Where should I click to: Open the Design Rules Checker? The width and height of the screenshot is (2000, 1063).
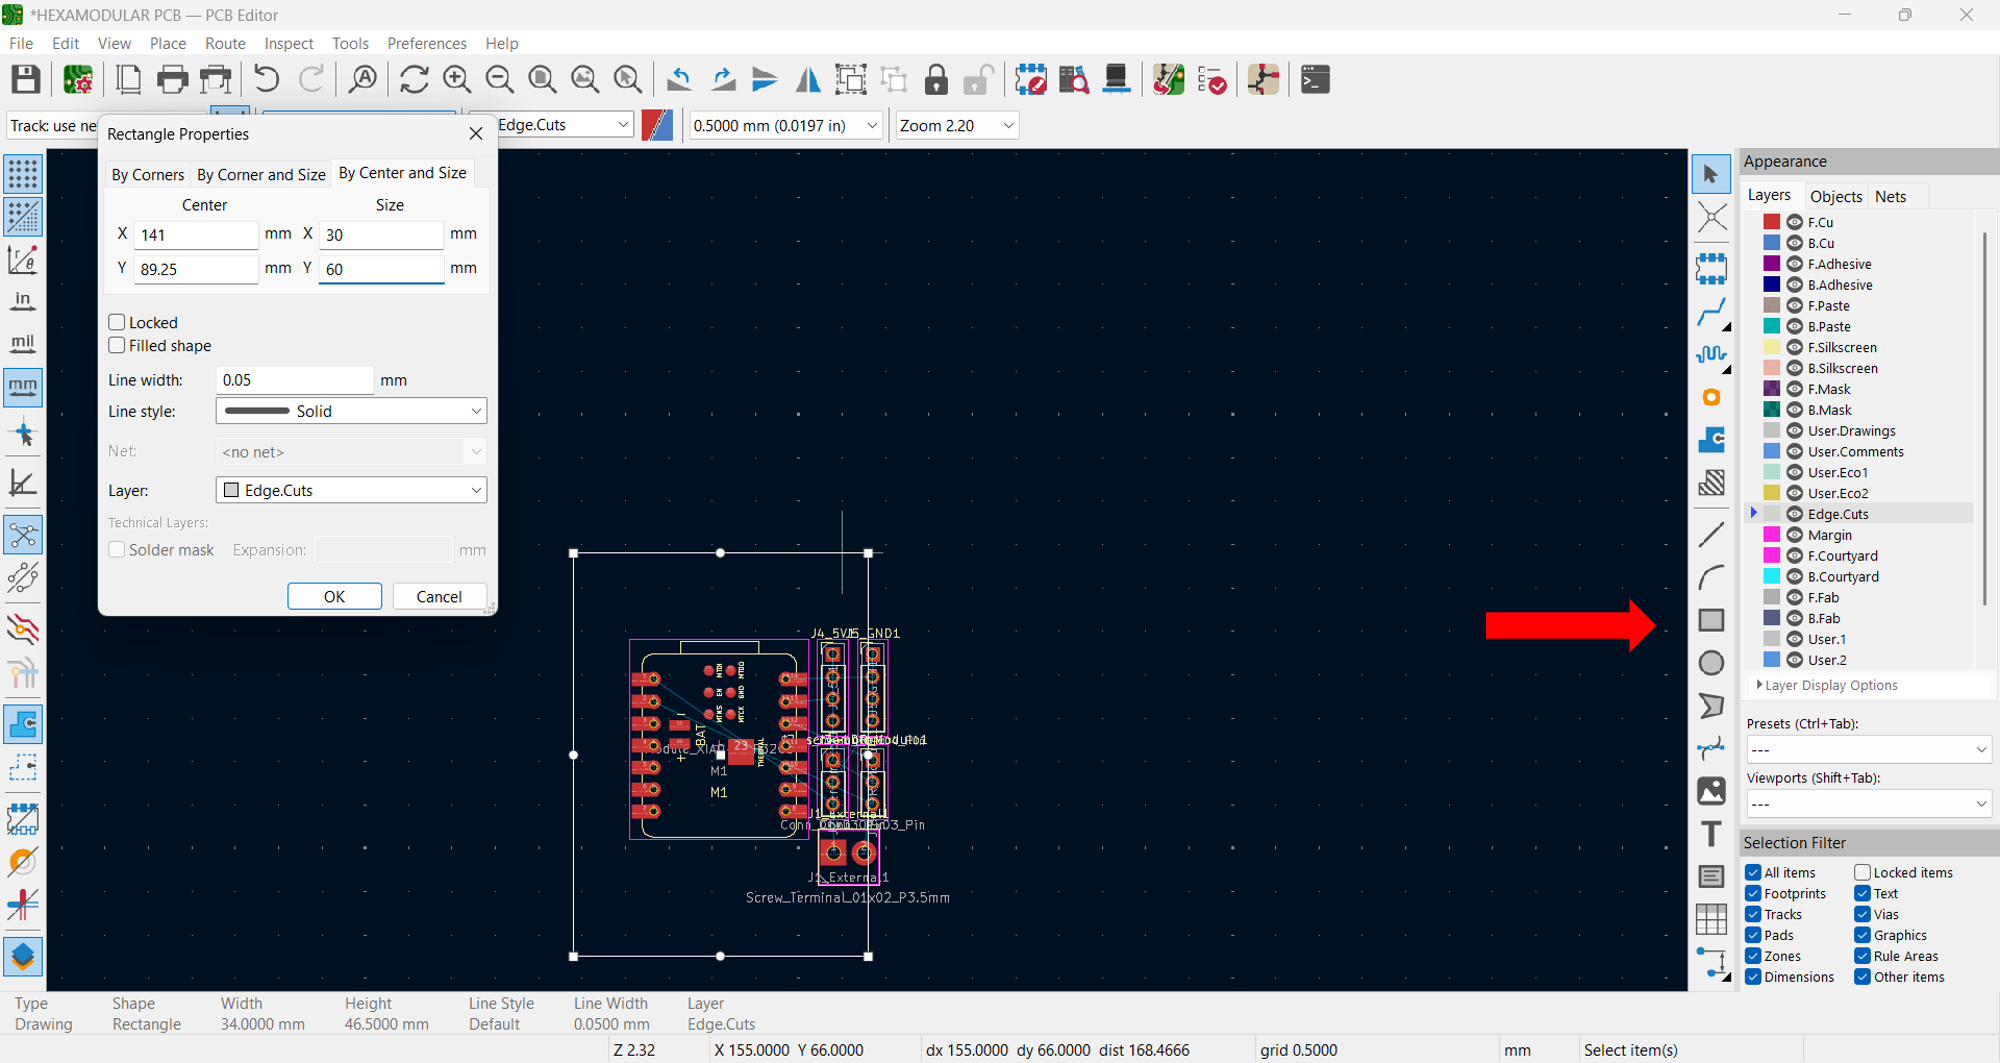(1212, 79)
